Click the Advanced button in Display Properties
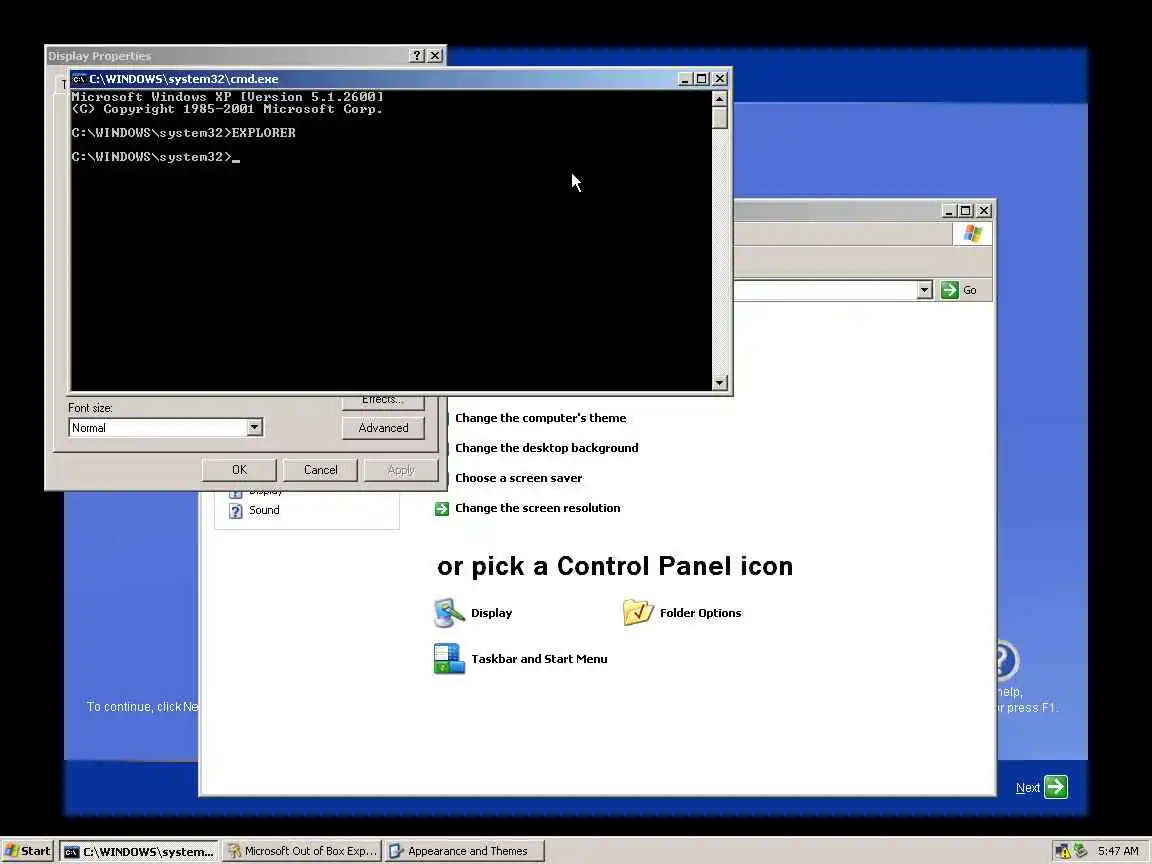This screenshot has width=1152, height=864. tap(383, 428)
